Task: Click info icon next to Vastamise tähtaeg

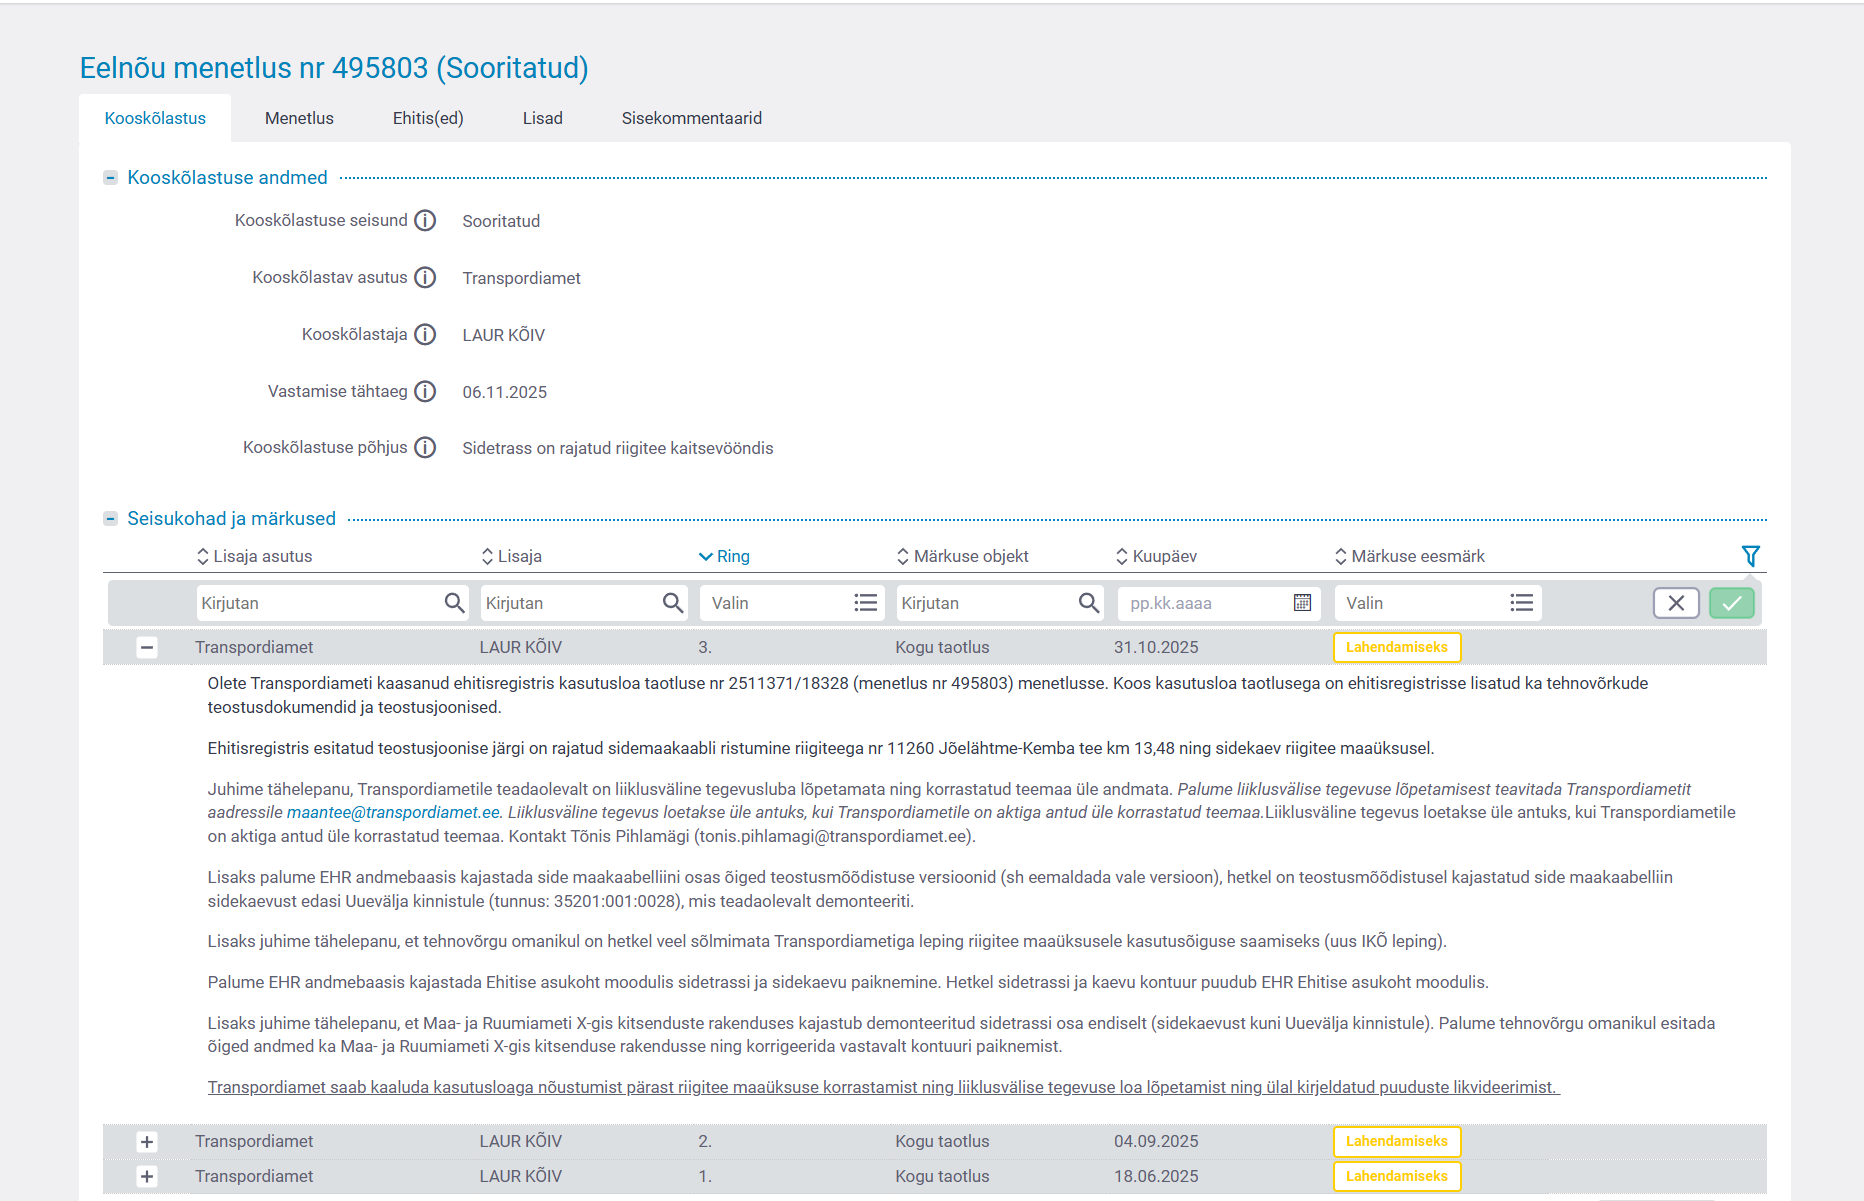Action: 425,392
